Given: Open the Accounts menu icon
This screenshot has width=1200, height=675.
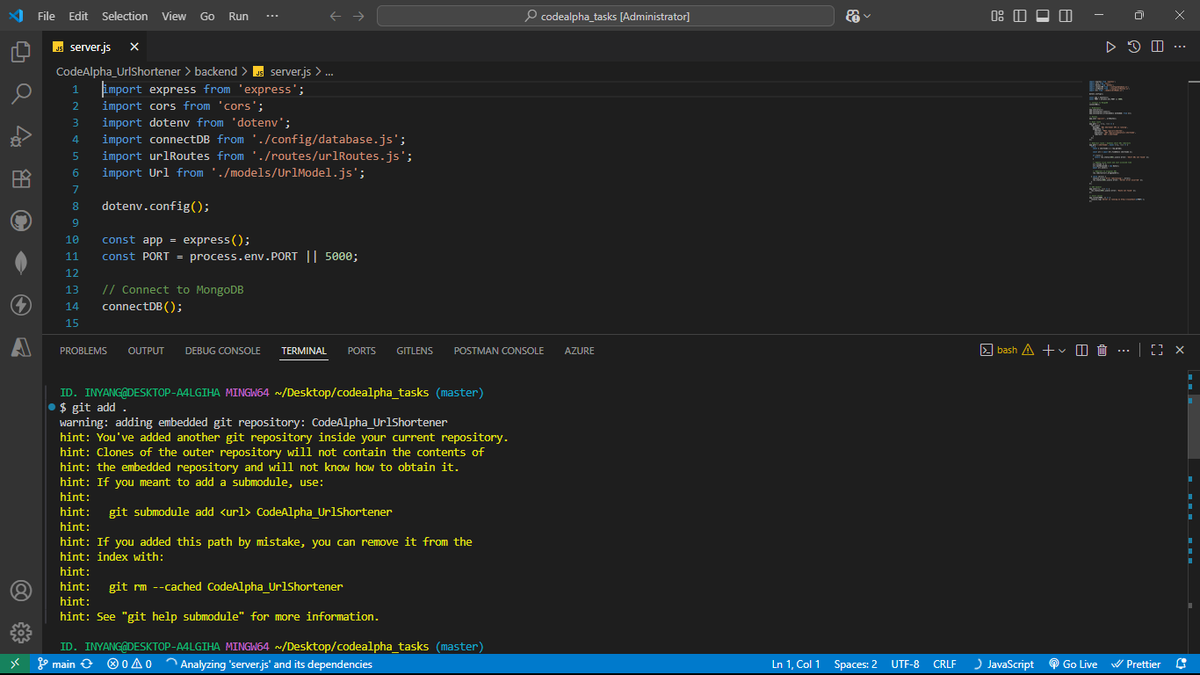Looking at the screenshot, I should [21, 590].
